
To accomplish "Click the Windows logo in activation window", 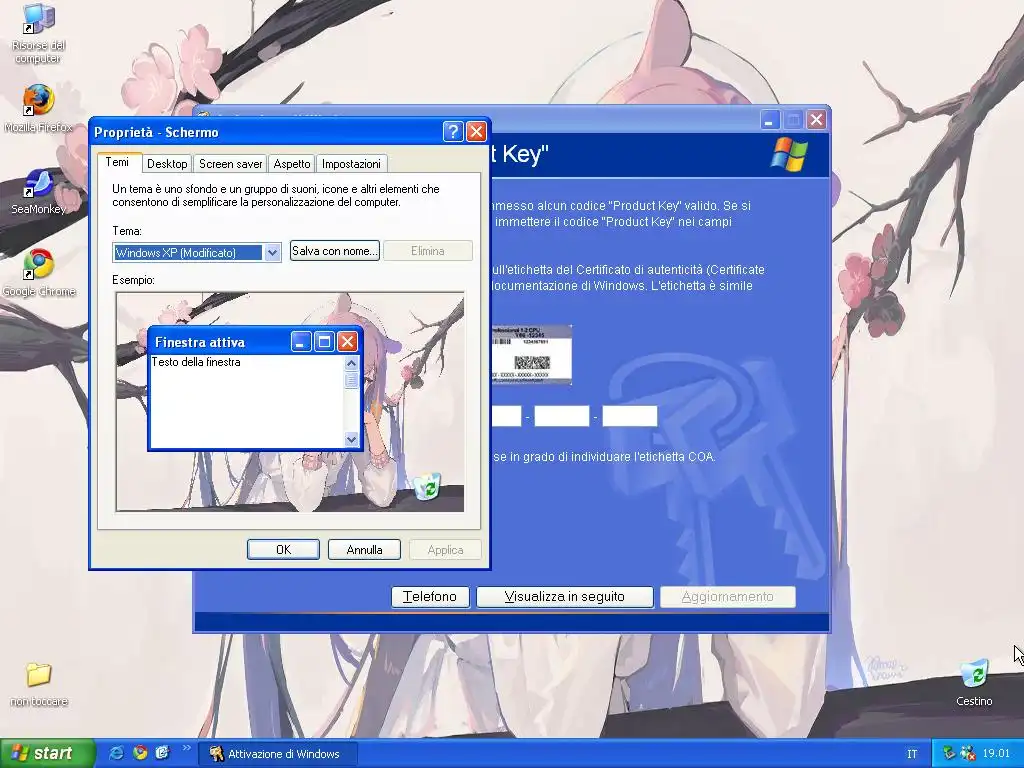I will (789, 154).
